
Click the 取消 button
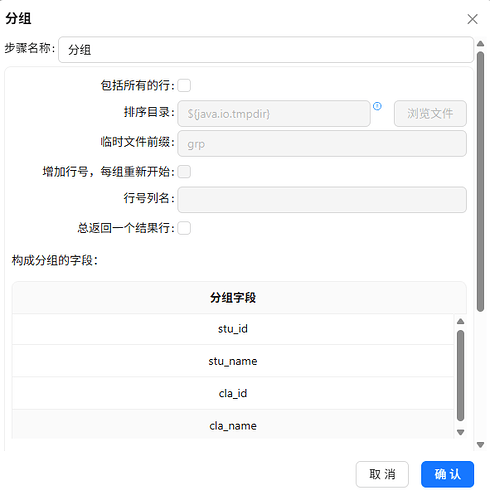click(x=382, y=474)
